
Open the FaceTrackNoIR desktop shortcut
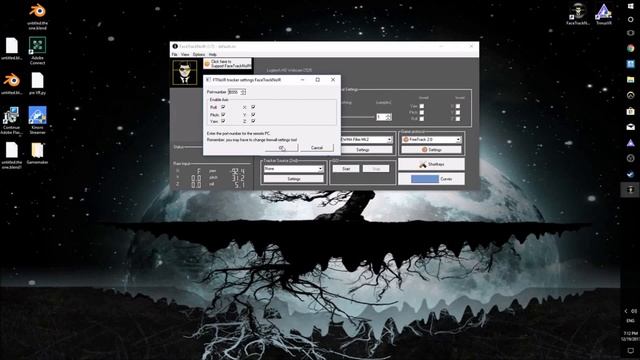click(578, 14)
